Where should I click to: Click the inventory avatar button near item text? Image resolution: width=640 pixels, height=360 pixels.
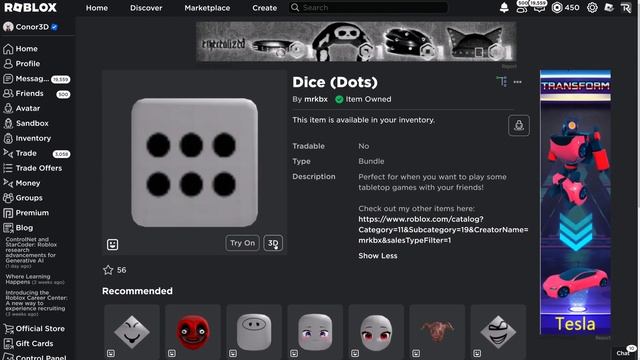tap(519, 125)
